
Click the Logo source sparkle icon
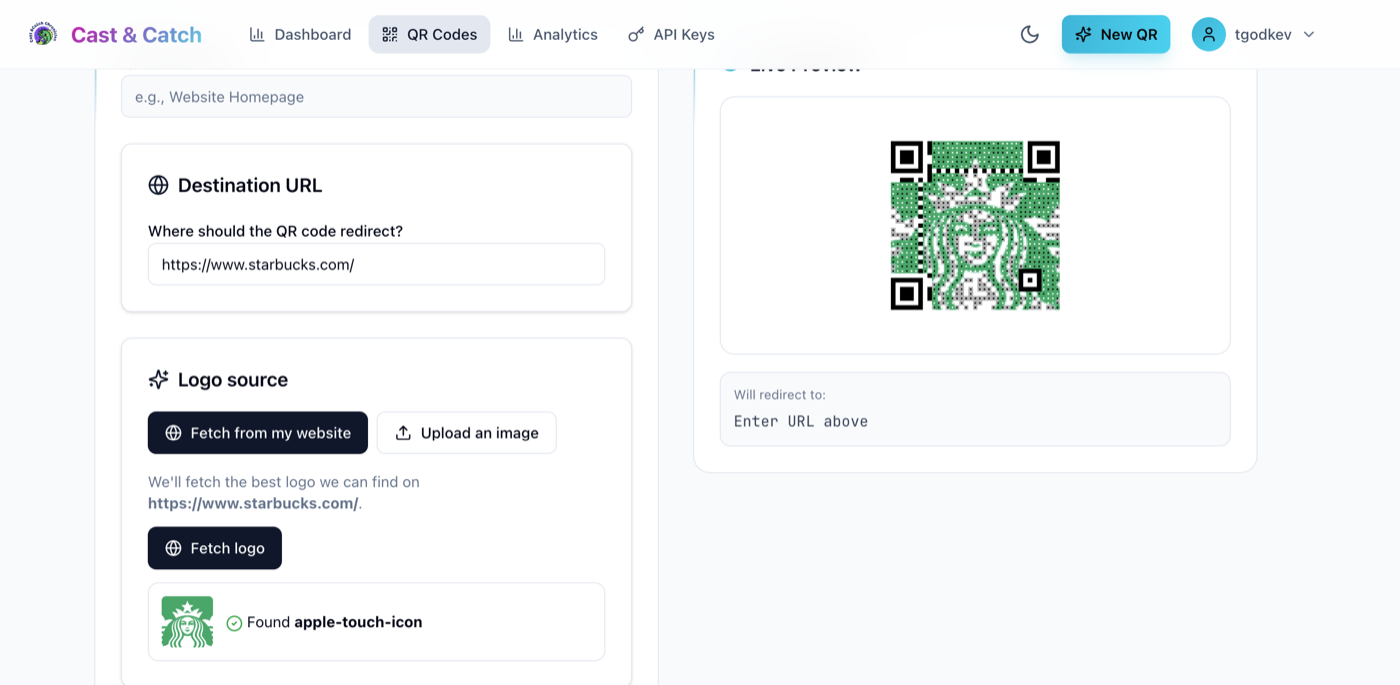coord(158,380)
